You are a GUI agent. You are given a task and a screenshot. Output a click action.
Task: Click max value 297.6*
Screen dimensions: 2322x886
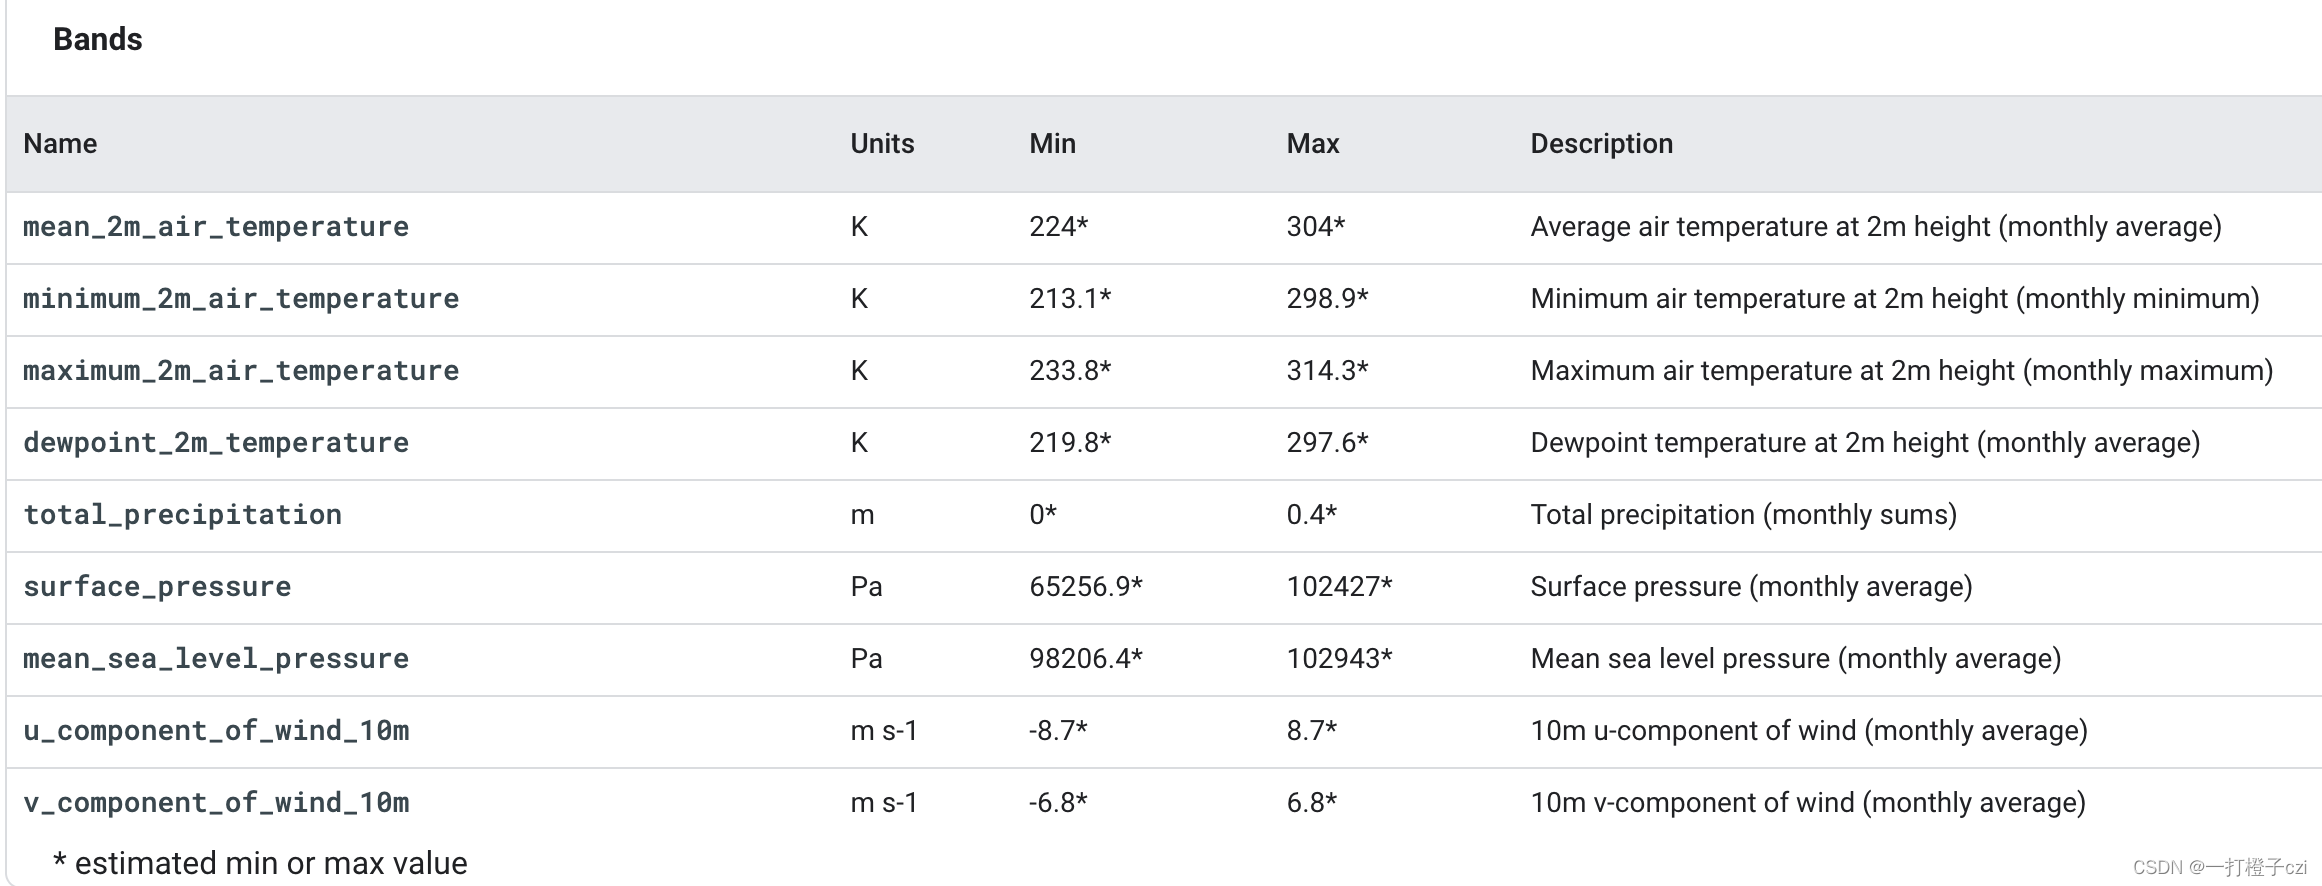tap(1327, 443)
